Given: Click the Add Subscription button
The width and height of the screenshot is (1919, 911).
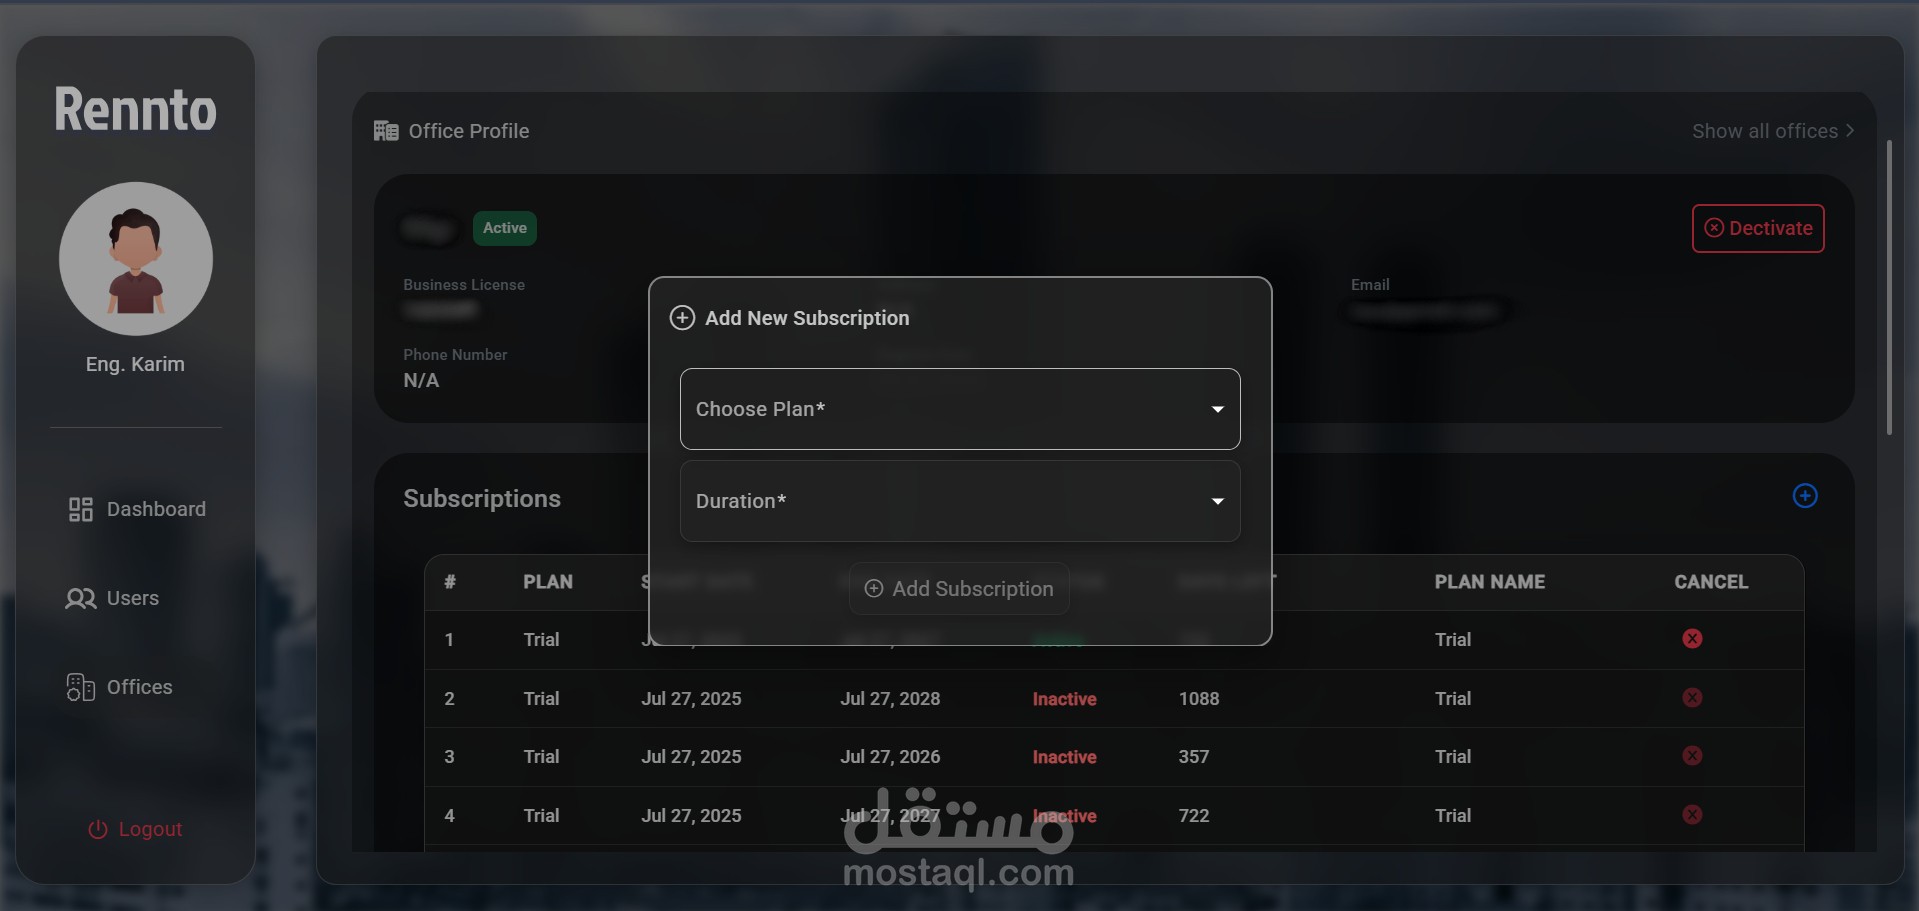Looking at the screenshot, I should click(959, 589).
